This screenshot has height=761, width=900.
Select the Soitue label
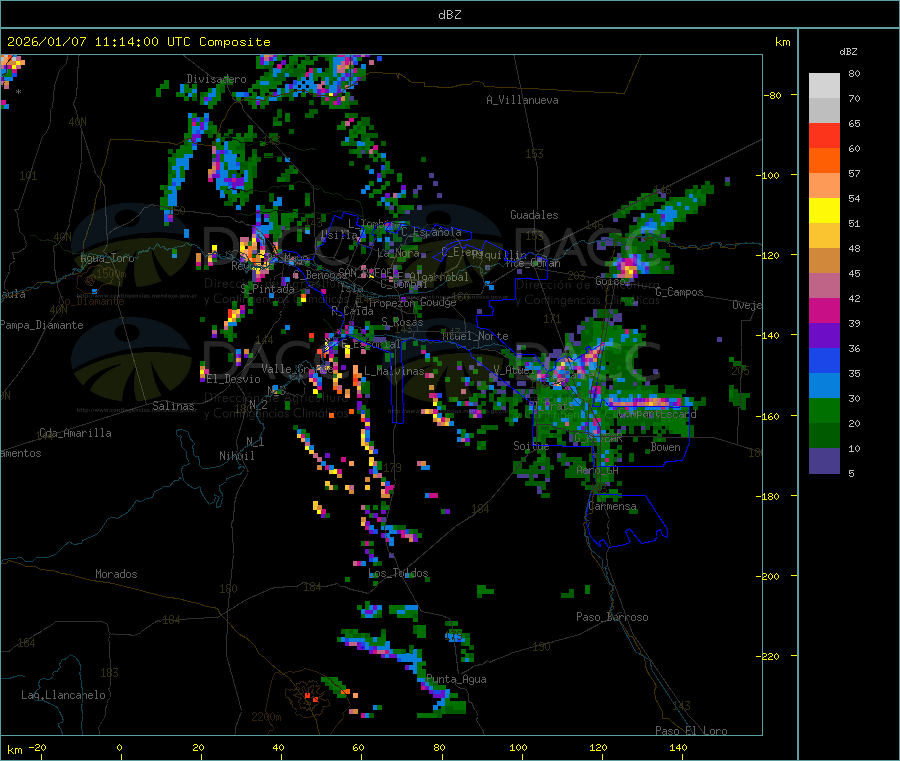[531, 446]
